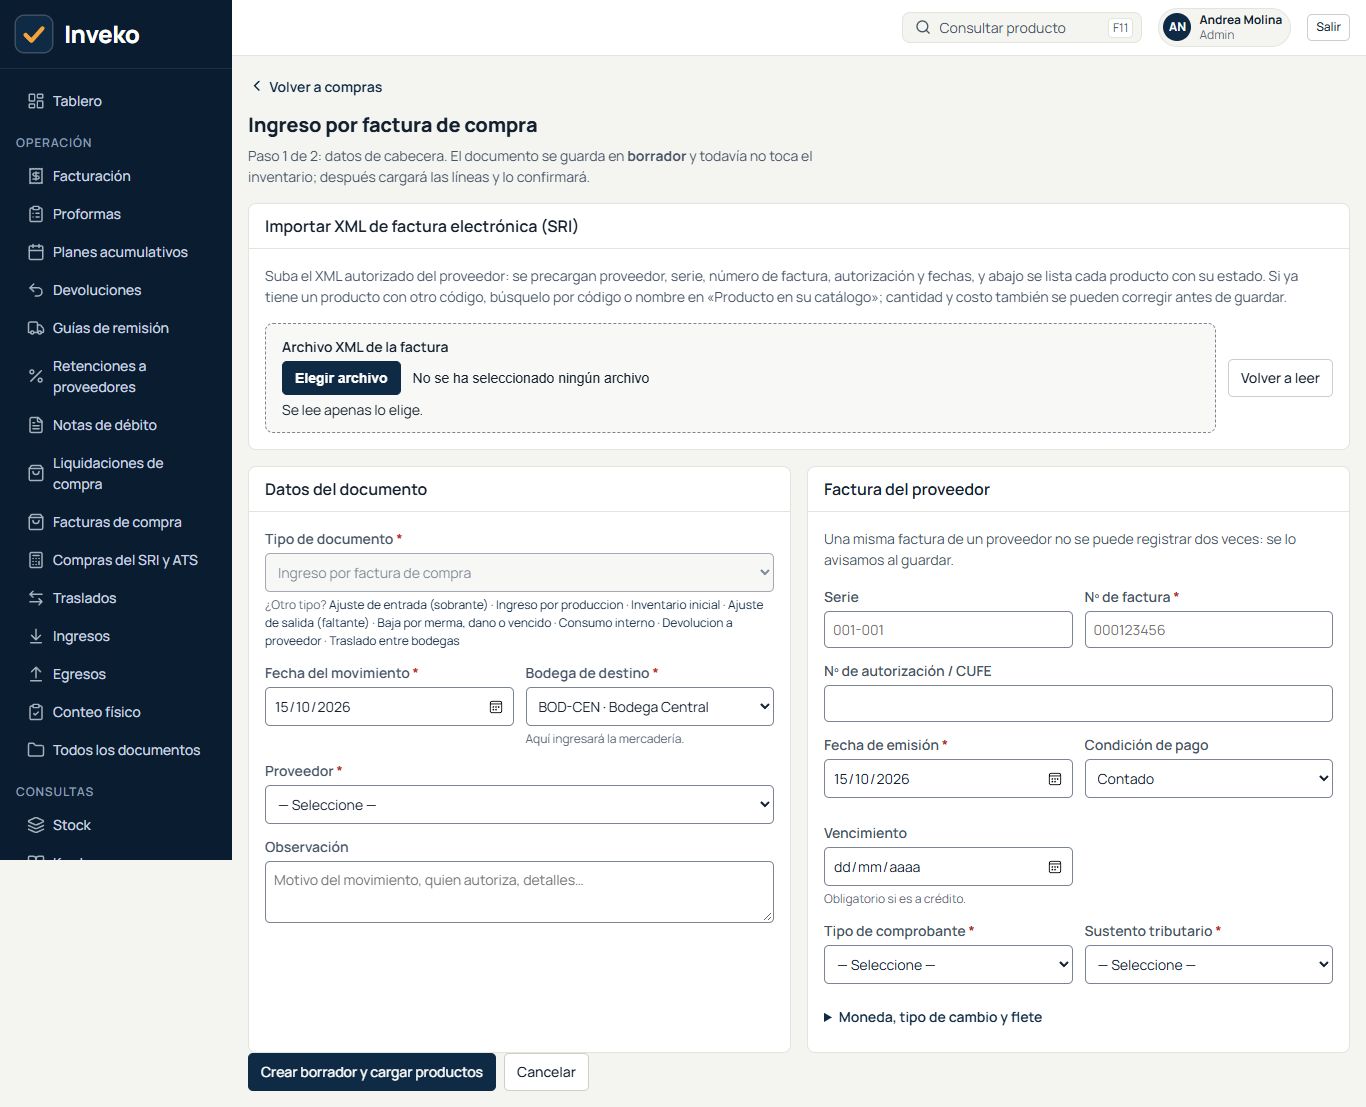Click the Nº de autorización / CUFE field
The height and width of the screenshot is (1107, 1366).
point(1078,703)
